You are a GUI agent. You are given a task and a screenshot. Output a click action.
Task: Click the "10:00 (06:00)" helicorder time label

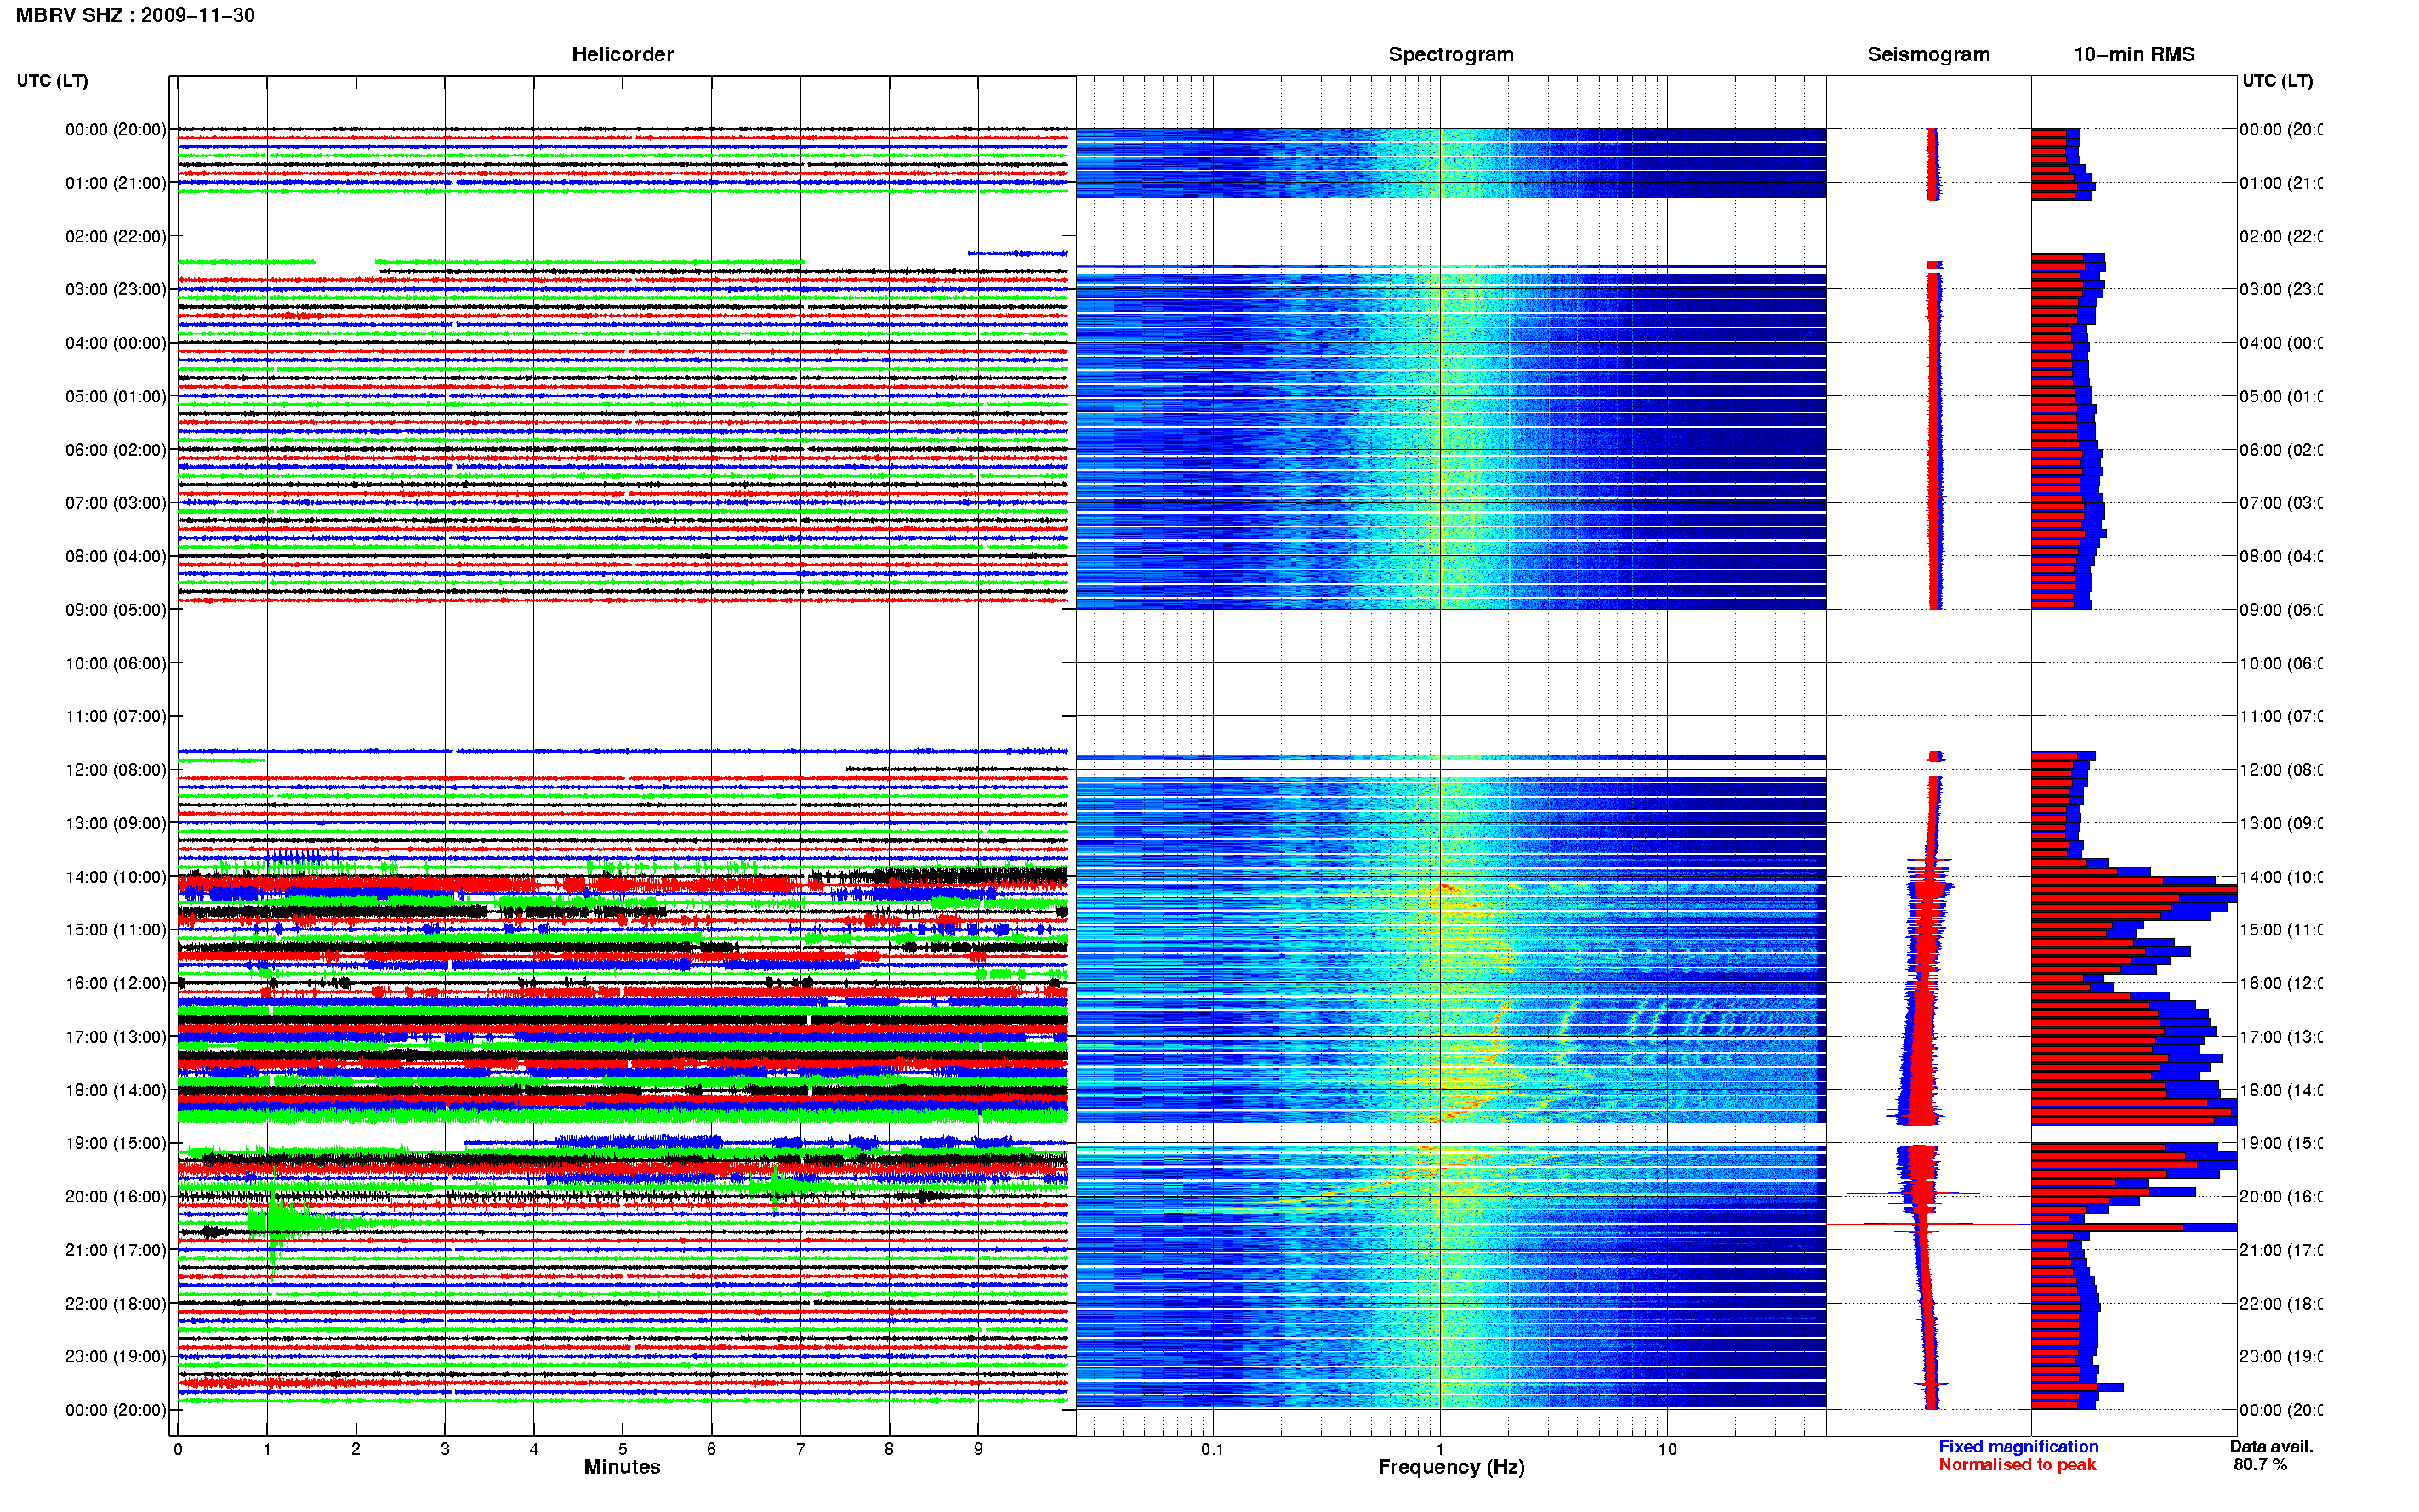116,663
